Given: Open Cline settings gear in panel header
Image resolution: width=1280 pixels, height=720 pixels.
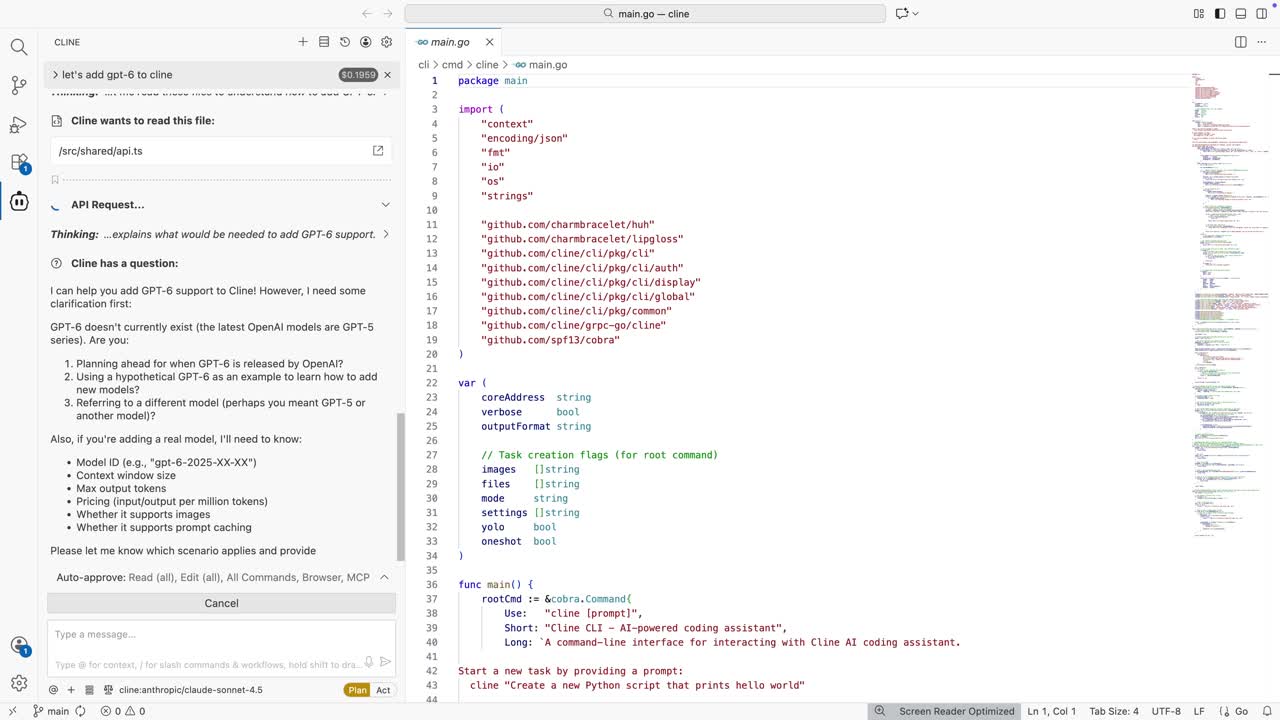Looking at the screenshot, I should 387,42.
